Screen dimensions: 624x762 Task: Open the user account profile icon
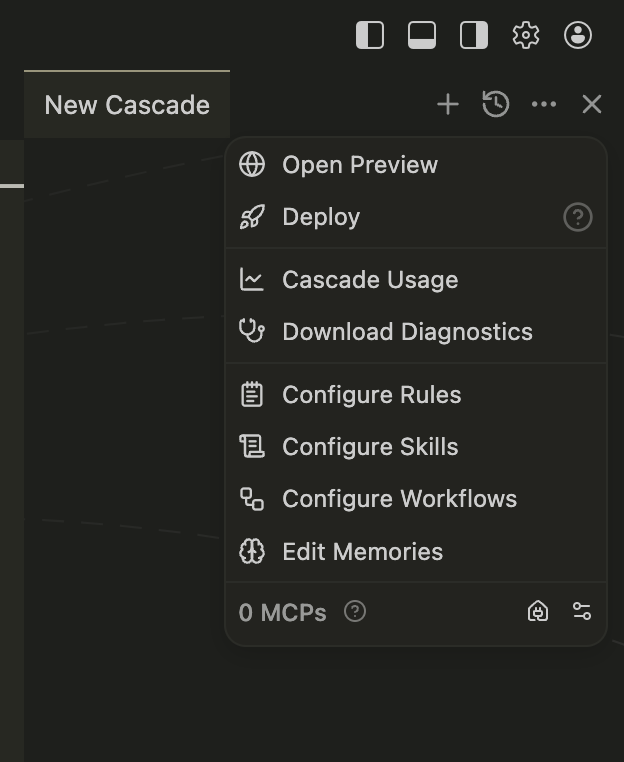(578, 35)
